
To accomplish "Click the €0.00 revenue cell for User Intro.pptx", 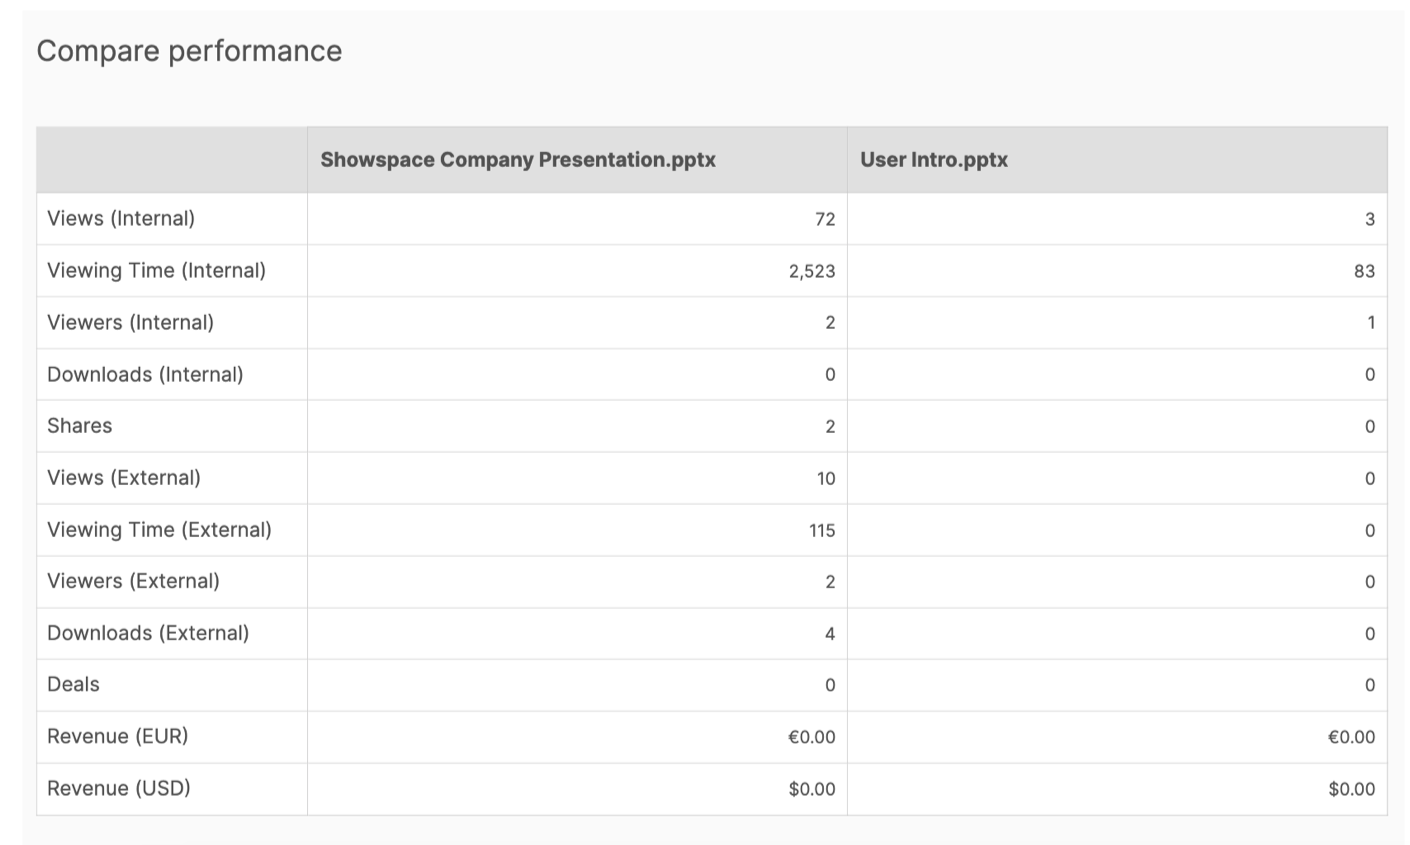I will 1352,736.
